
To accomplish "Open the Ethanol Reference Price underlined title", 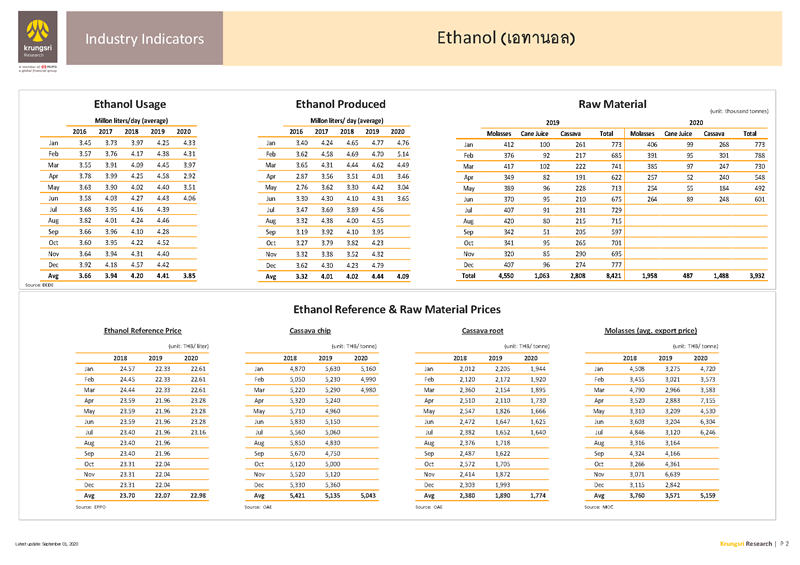I will point(143,329).
